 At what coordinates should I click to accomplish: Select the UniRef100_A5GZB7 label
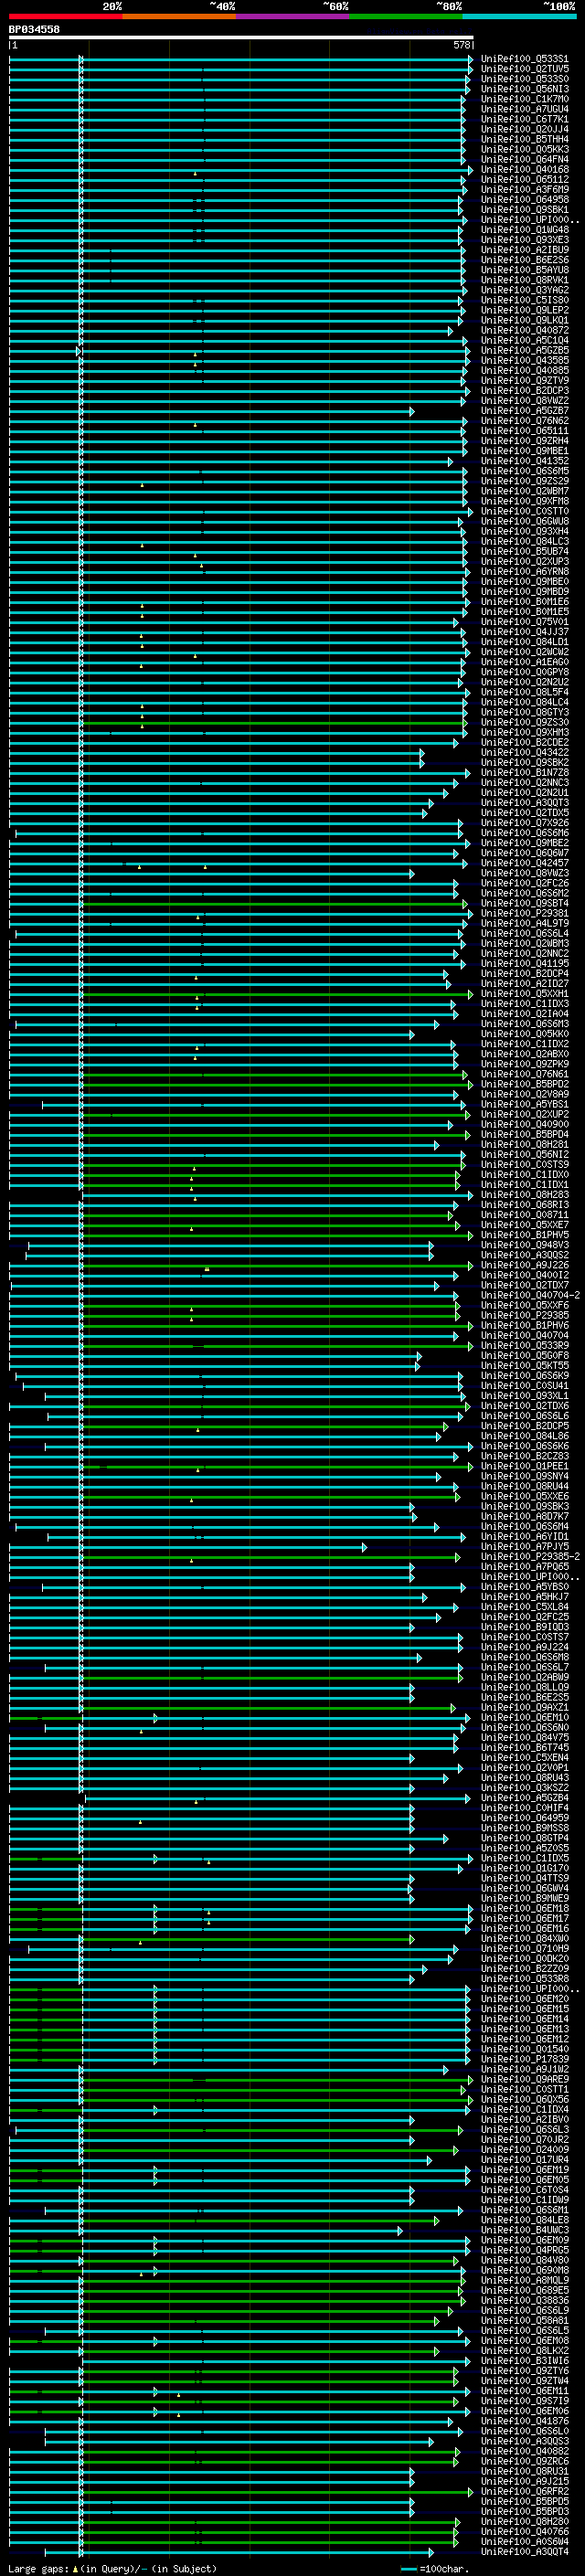(x=525, y=410)
